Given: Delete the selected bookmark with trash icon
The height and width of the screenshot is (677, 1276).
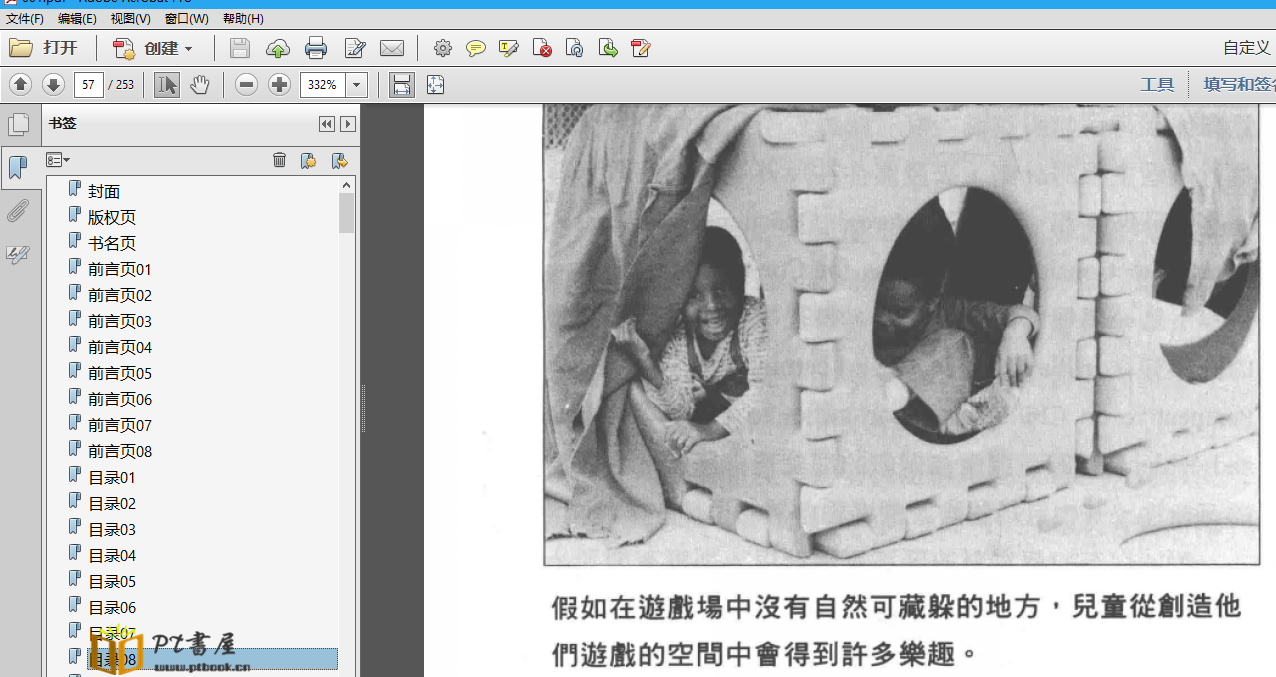Looking at the screenshot, I should point(280,160).
